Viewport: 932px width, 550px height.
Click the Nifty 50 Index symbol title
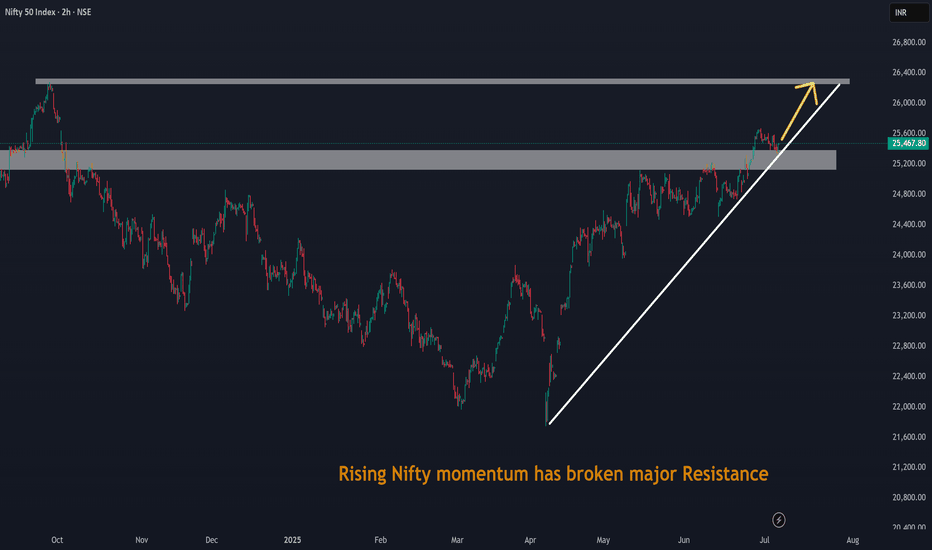48,12
